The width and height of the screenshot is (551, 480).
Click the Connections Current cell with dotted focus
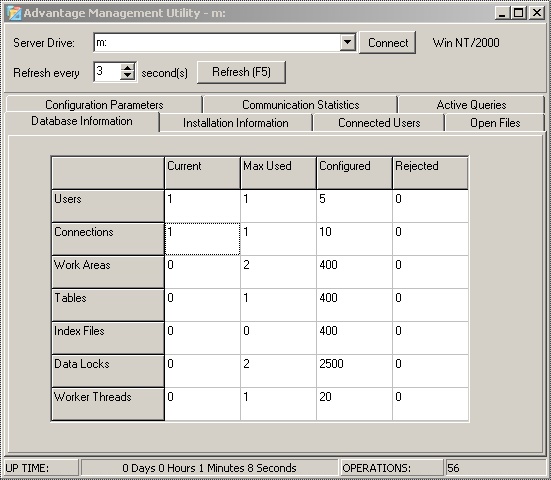[x=202, y=239]
